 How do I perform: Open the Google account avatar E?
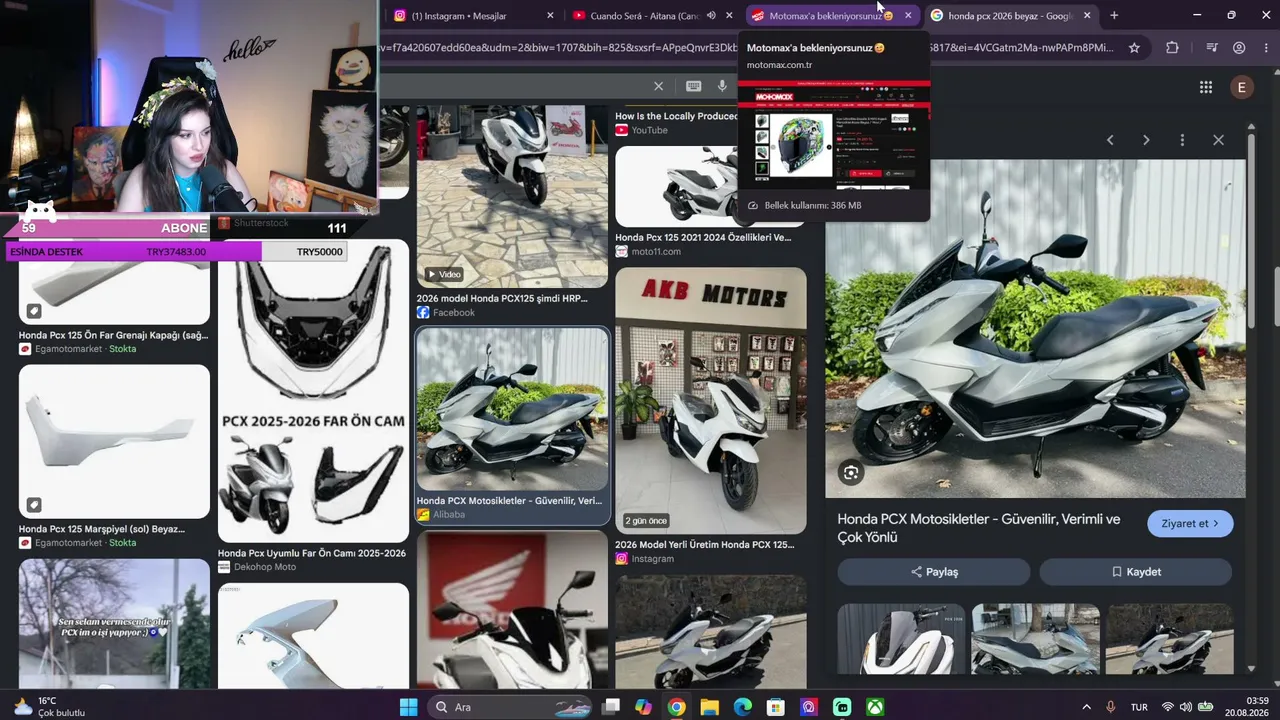(1242, 87)
